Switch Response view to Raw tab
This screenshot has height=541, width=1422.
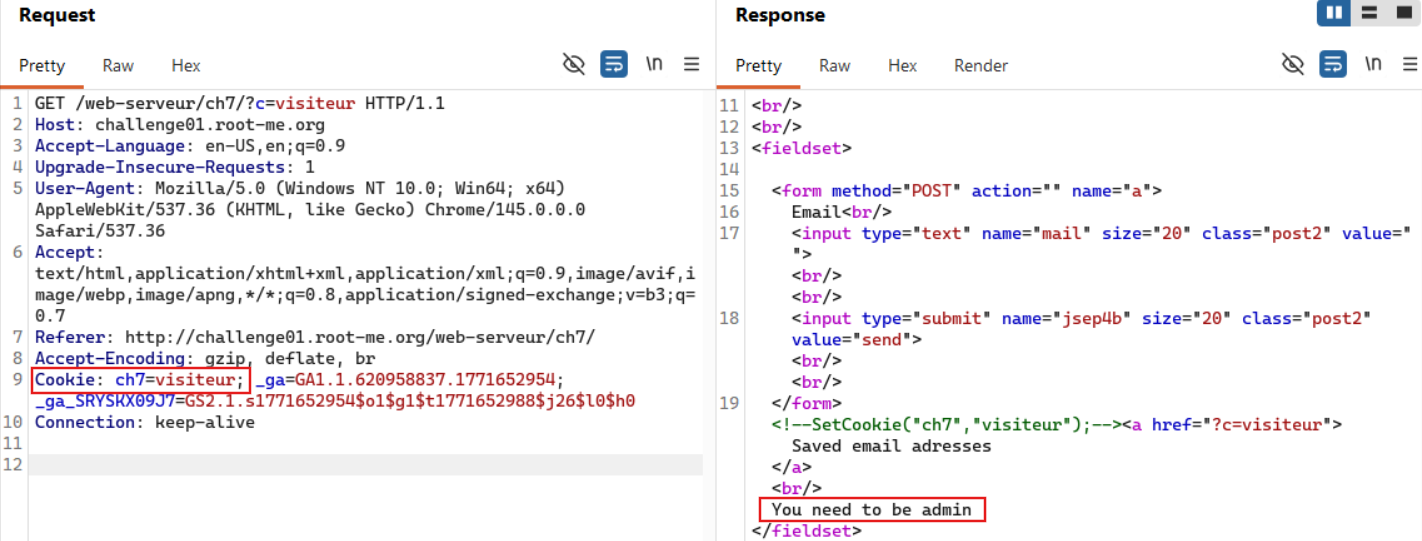point(835,66)
